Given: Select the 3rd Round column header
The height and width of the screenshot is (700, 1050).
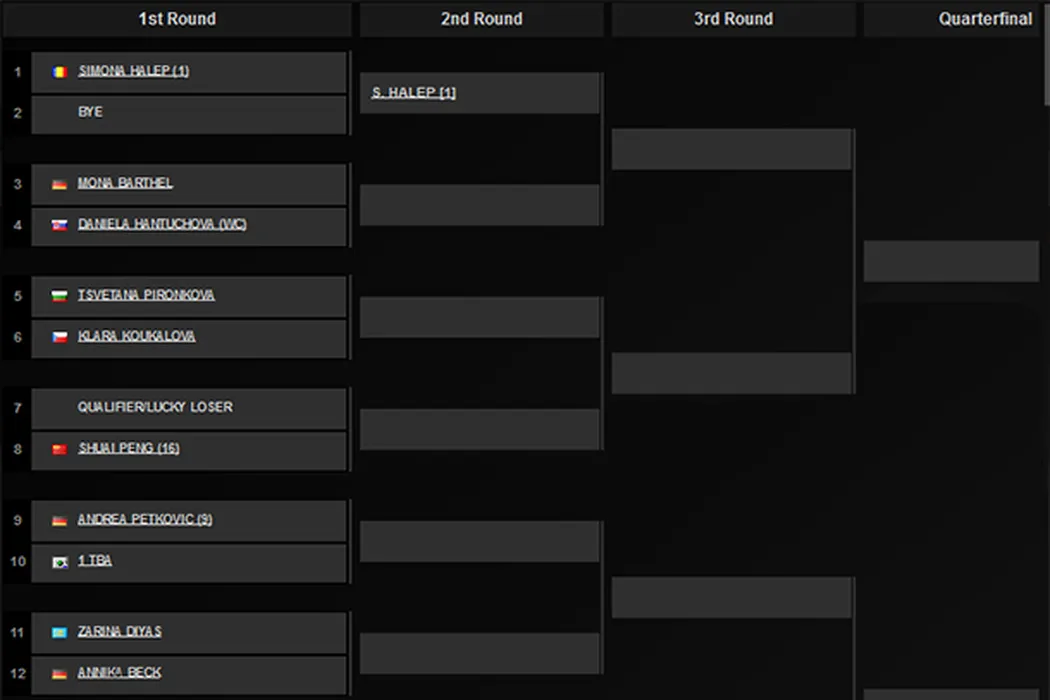Looking at the screenshot, I should point(733,19).
